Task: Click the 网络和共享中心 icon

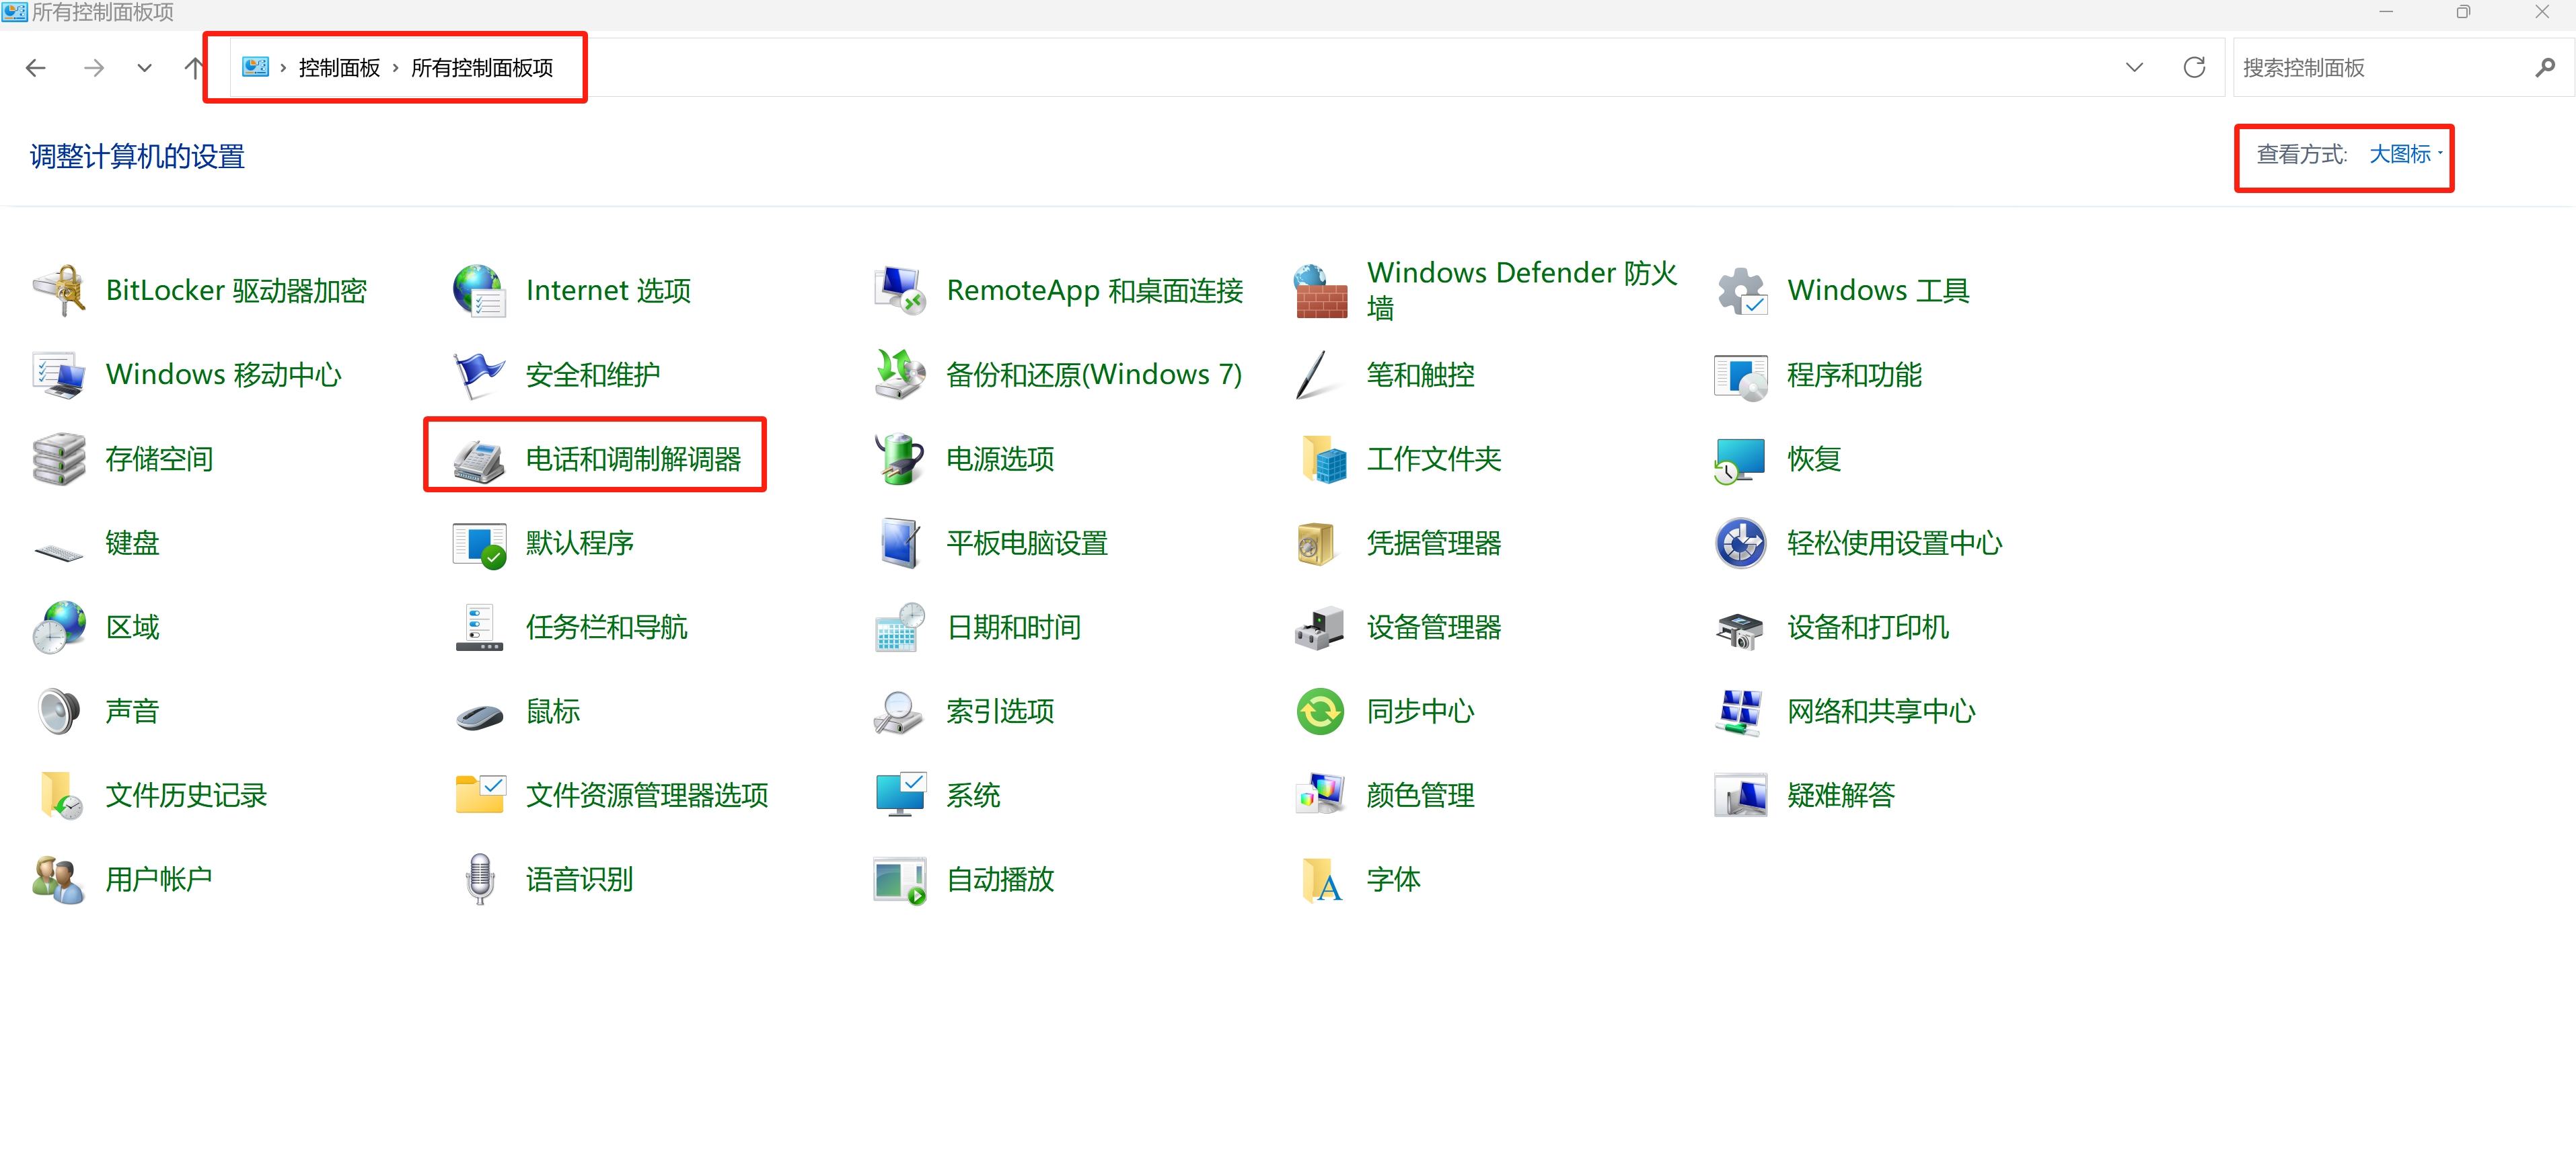Action: coord(1741,711)
